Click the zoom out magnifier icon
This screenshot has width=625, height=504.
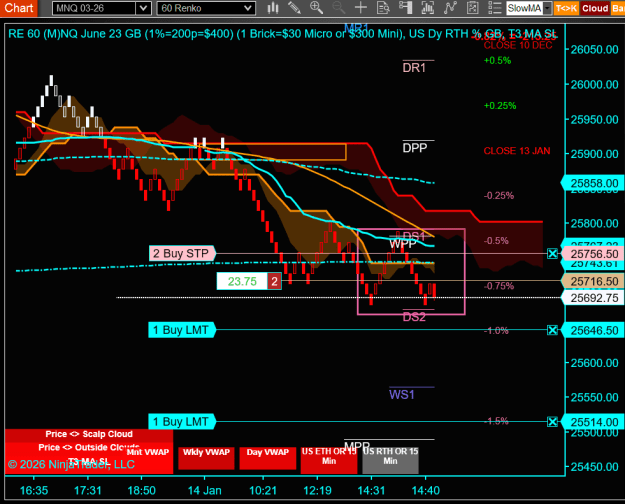[x=338, y=8]
